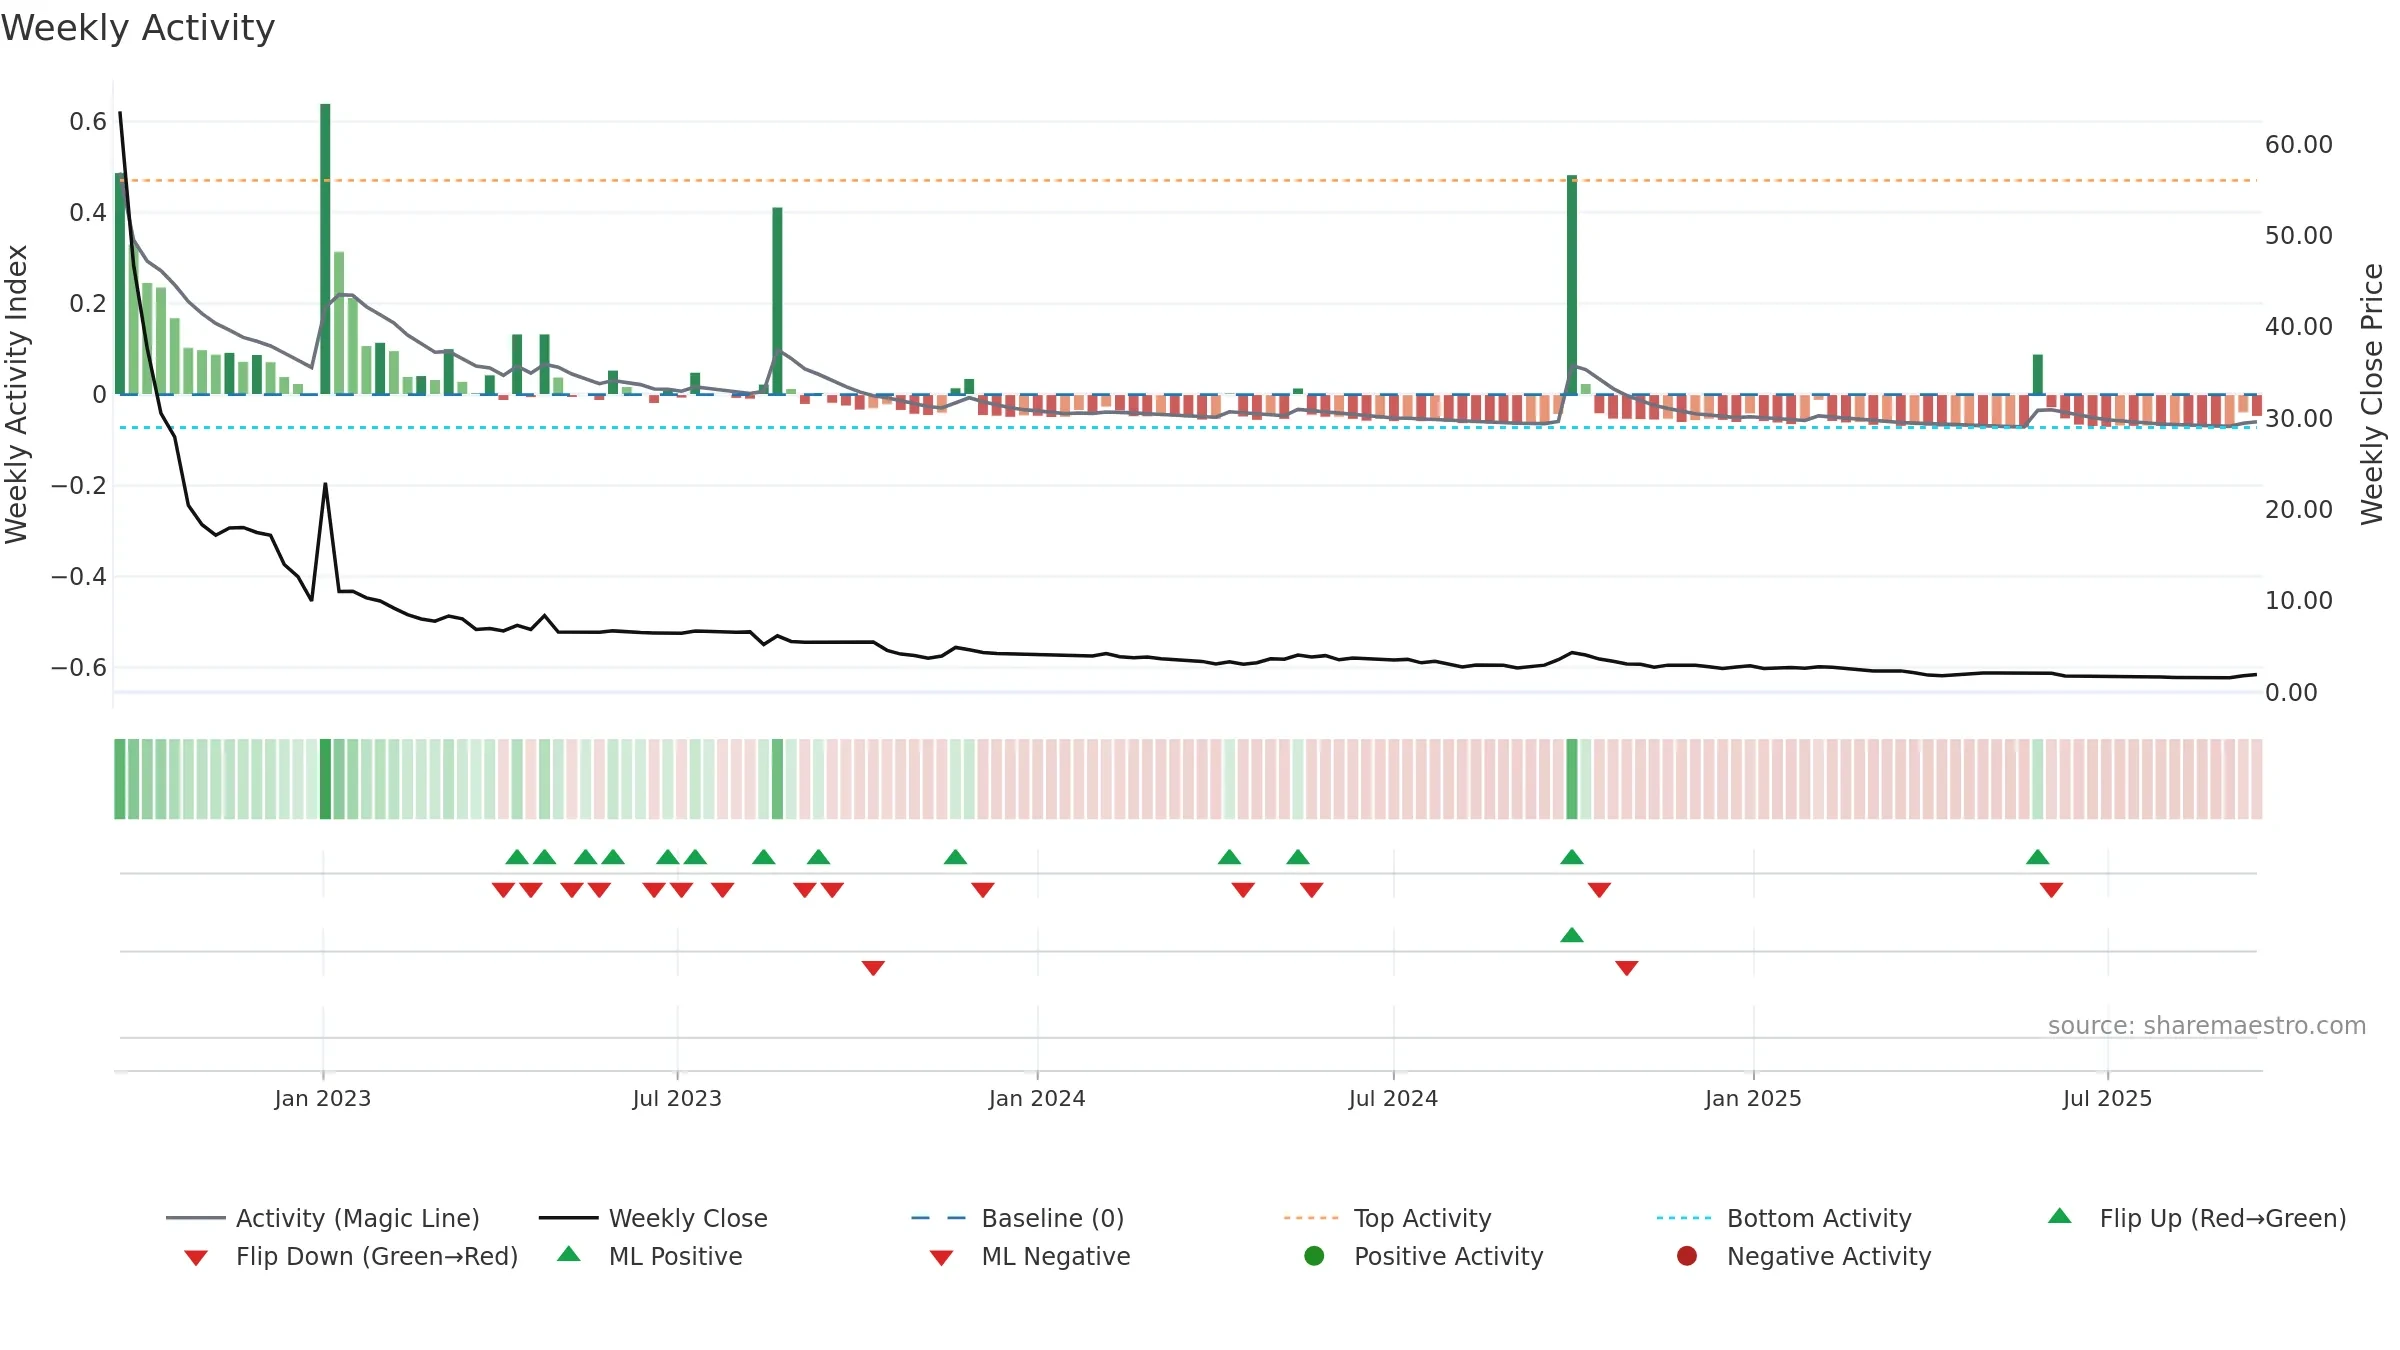Toggle Flip Up (Red→Green) legend entry
2400x1350 pixels.
coord(2196,1218)
